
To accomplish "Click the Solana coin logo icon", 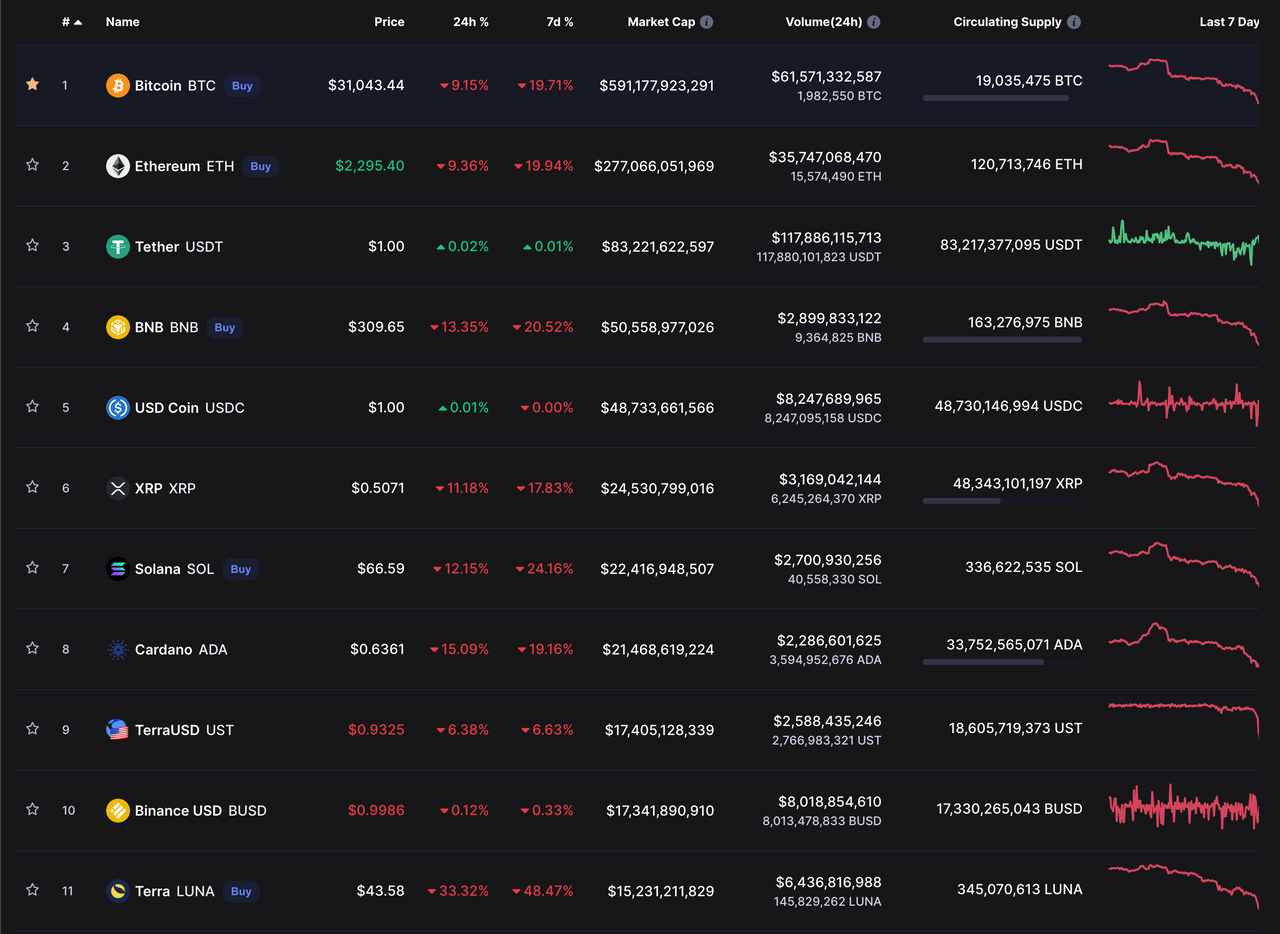I will click(118, 569).
